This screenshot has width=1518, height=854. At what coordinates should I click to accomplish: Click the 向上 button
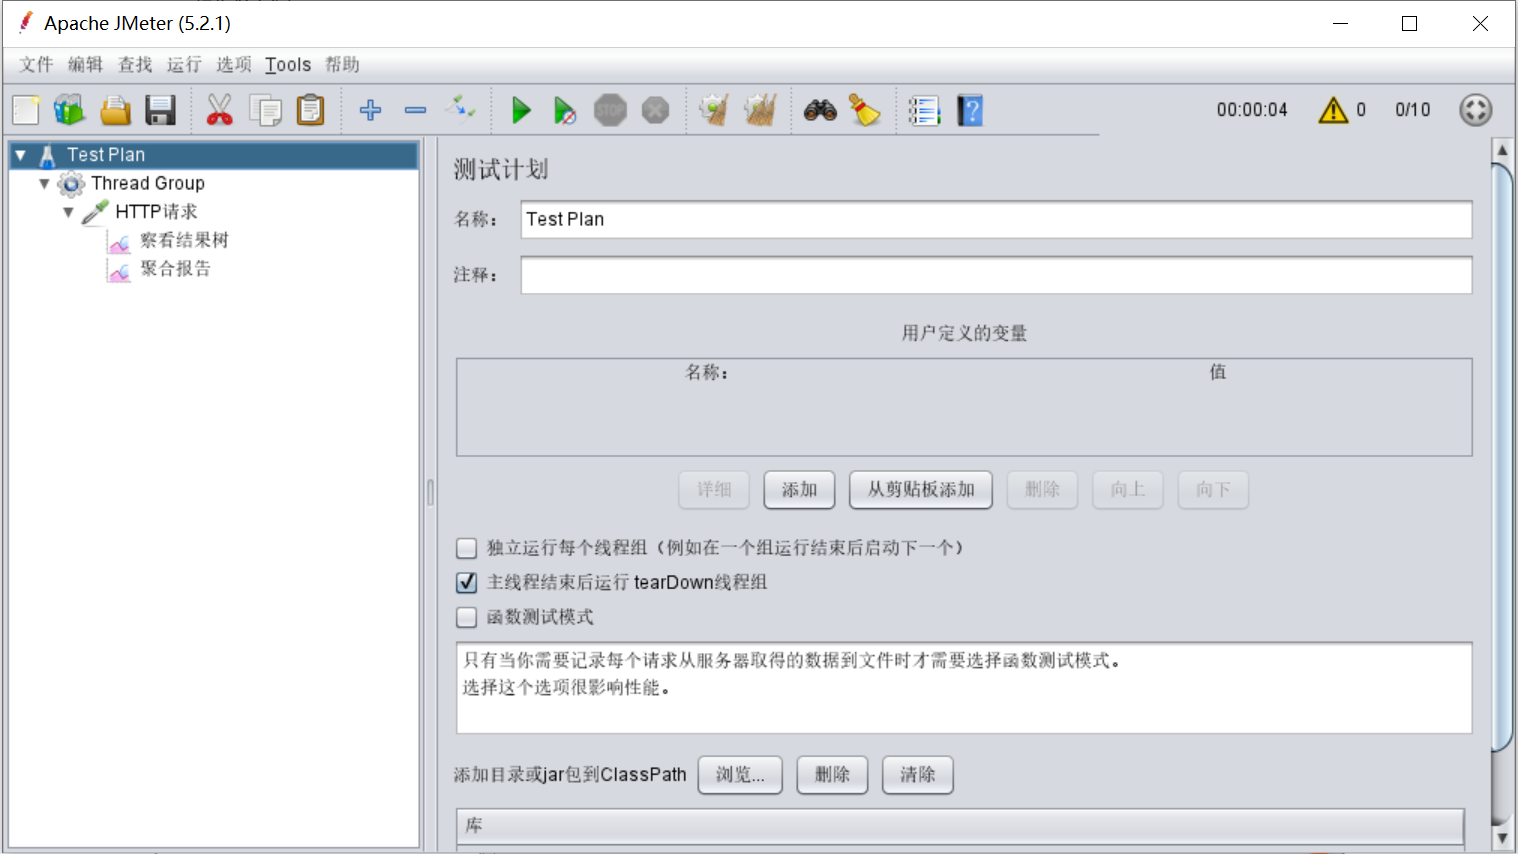[x=1128, y=490]
